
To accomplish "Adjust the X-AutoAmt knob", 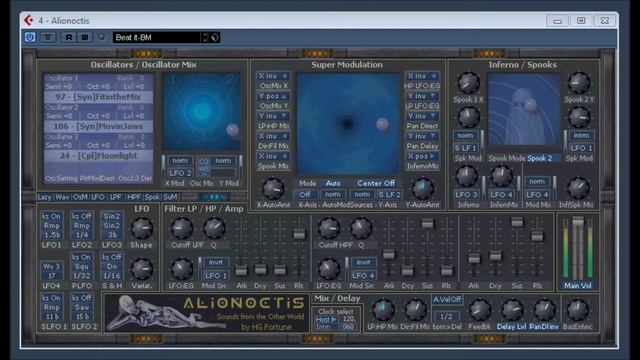I will point(273,188).
